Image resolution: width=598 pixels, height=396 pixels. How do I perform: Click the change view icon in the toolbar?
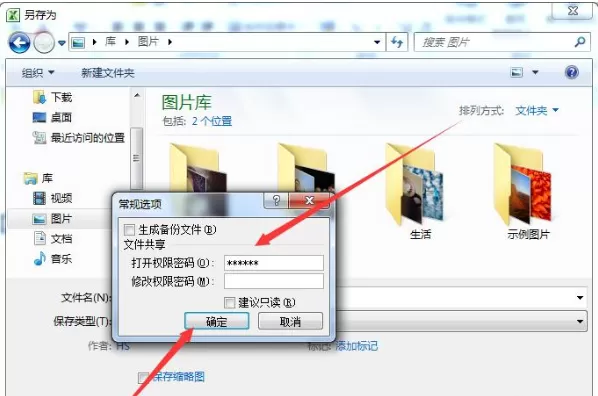tap(517, 72)
